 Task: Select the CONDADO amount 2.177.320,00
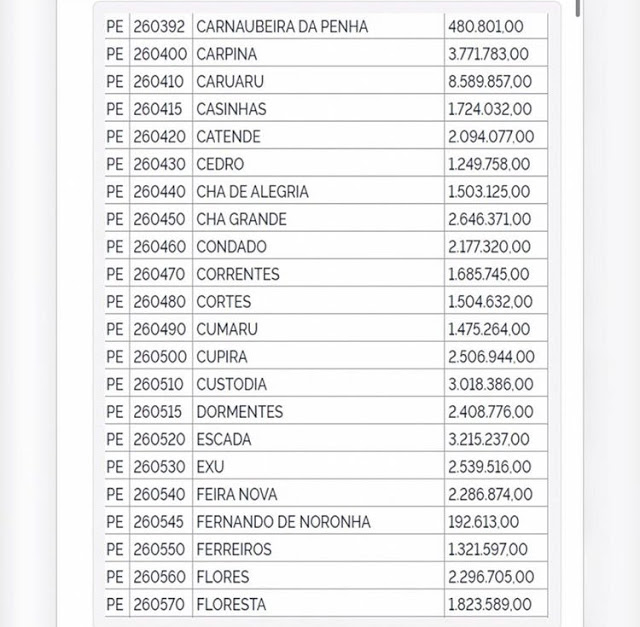(x=490, y=246)
